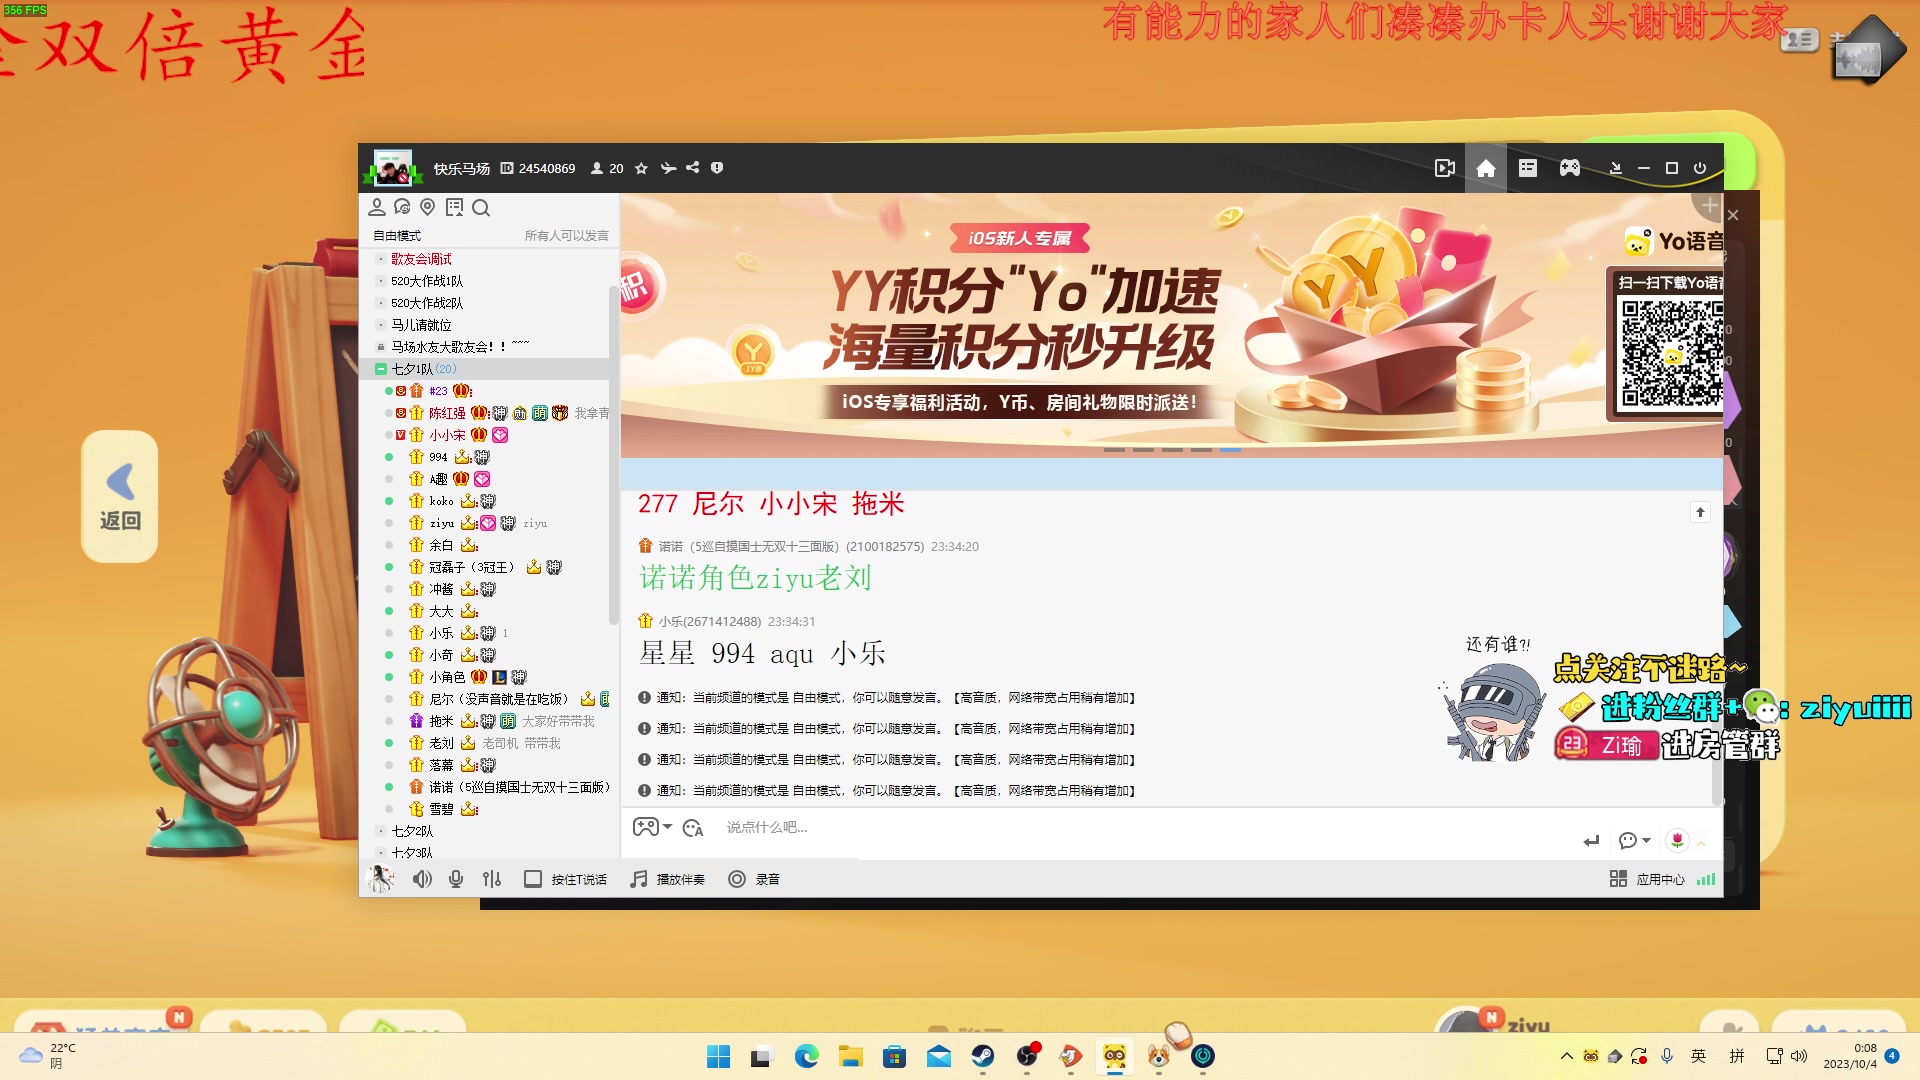Click the scroll-to-top arrow in chat area
The image size is (1920, 1080).
[x=1700, y=512]
